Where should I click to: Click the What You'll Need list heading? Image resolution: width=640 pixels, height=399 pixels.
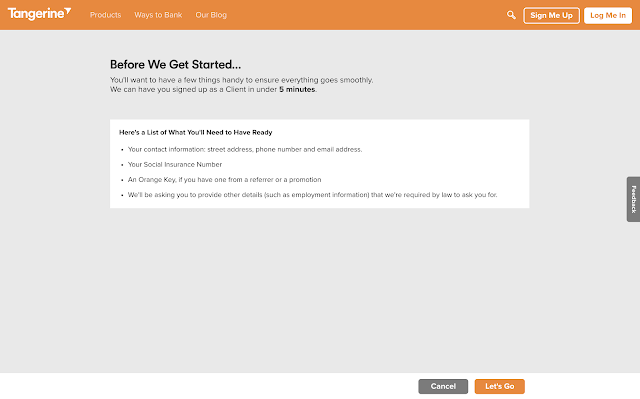(x=196, y=132)
